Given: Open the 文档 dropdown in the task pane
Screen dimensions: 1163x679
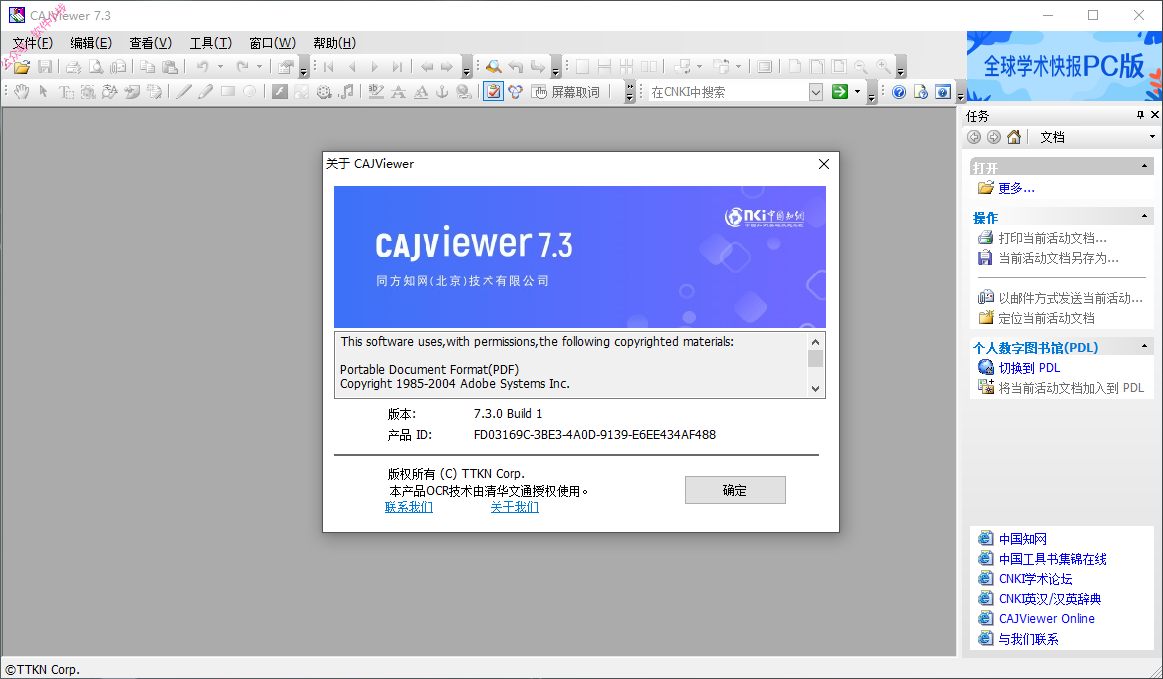Looking at the screenshot, I should (1152, 137).
